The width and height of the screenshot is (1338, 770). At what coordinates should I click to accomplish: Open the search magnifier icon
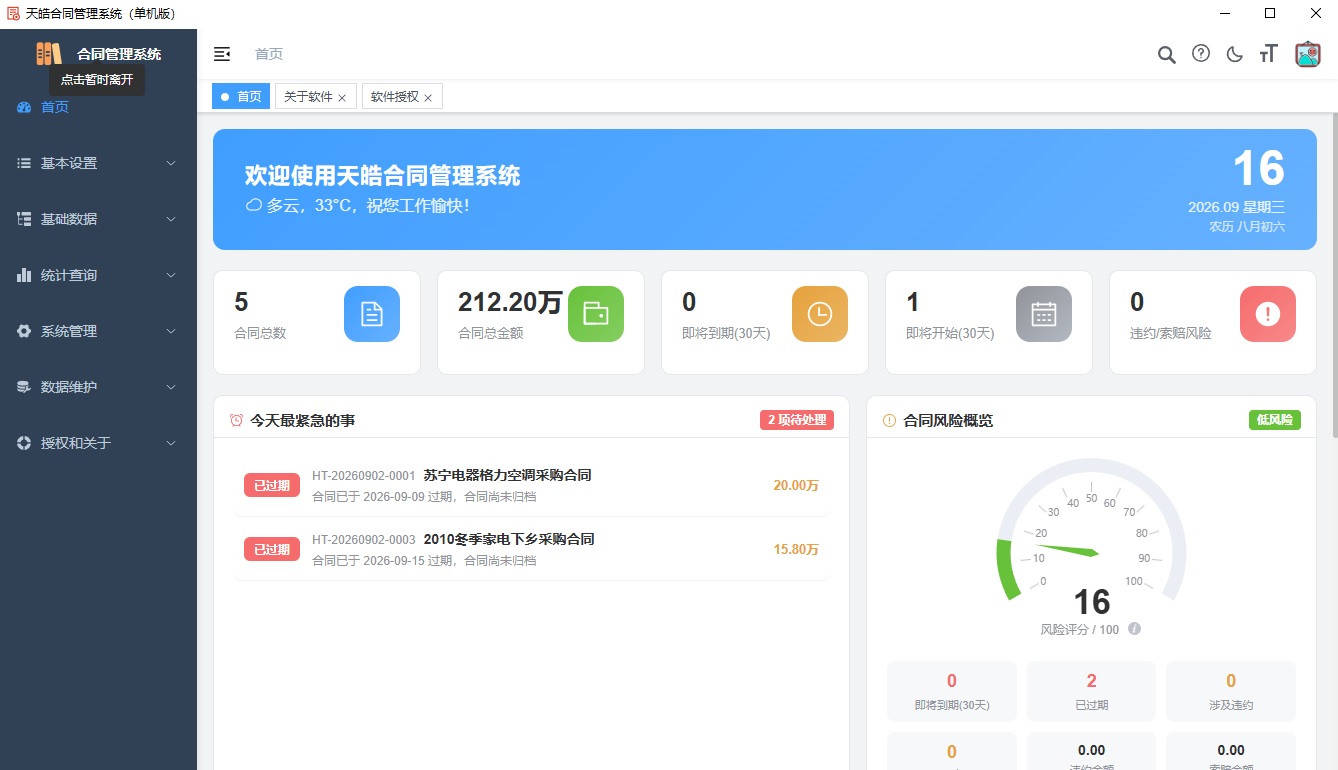[x=1166, y=55]
